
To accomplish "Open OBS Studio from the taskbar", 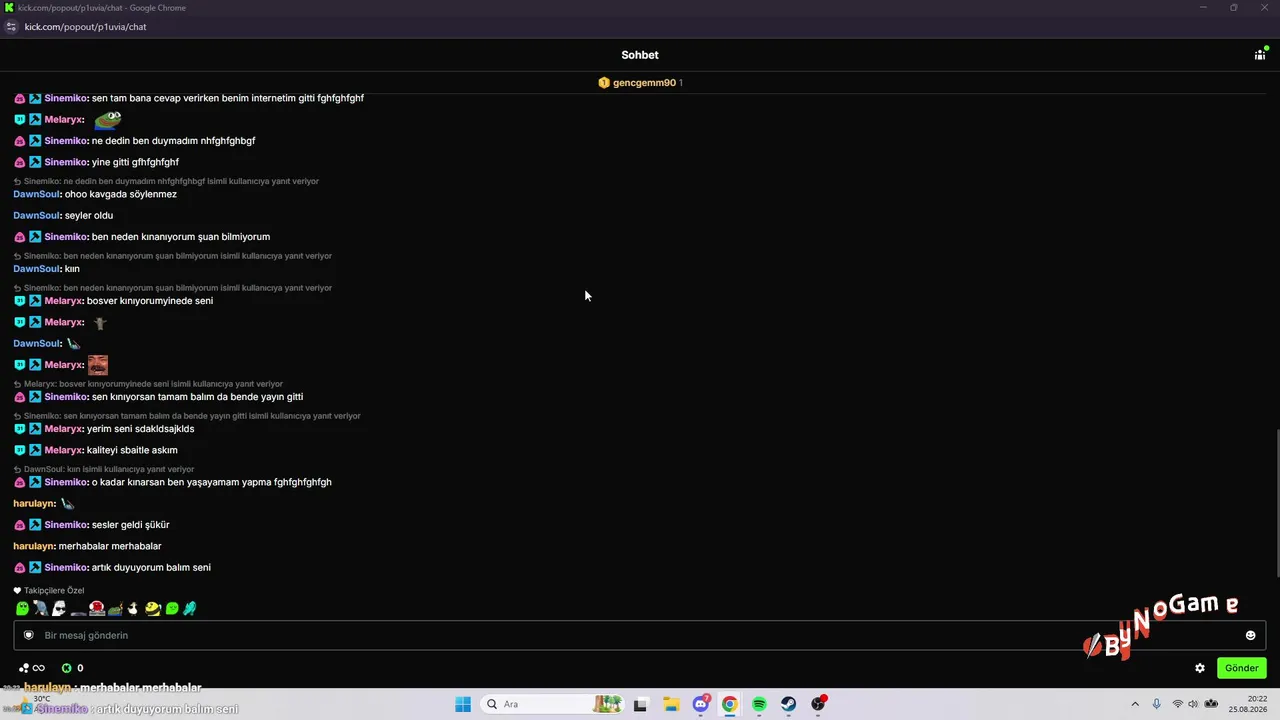I will [819, 704].
